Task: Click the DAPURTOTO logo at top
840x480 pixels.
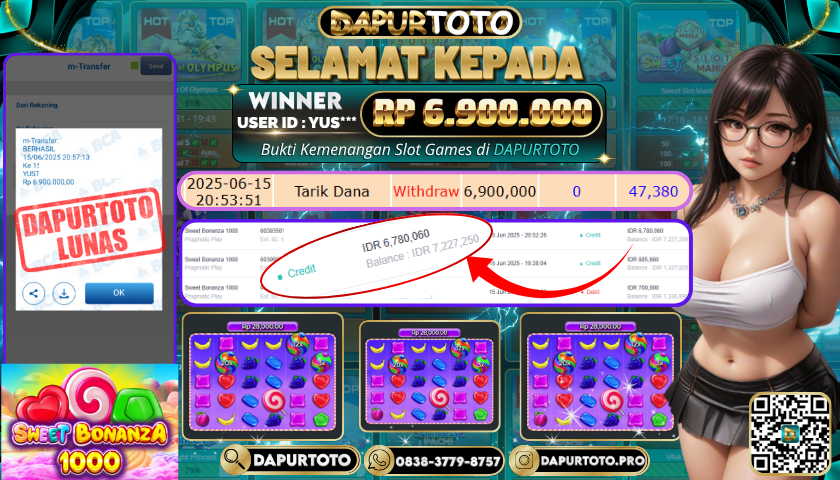Action: (x=419, y=23)
